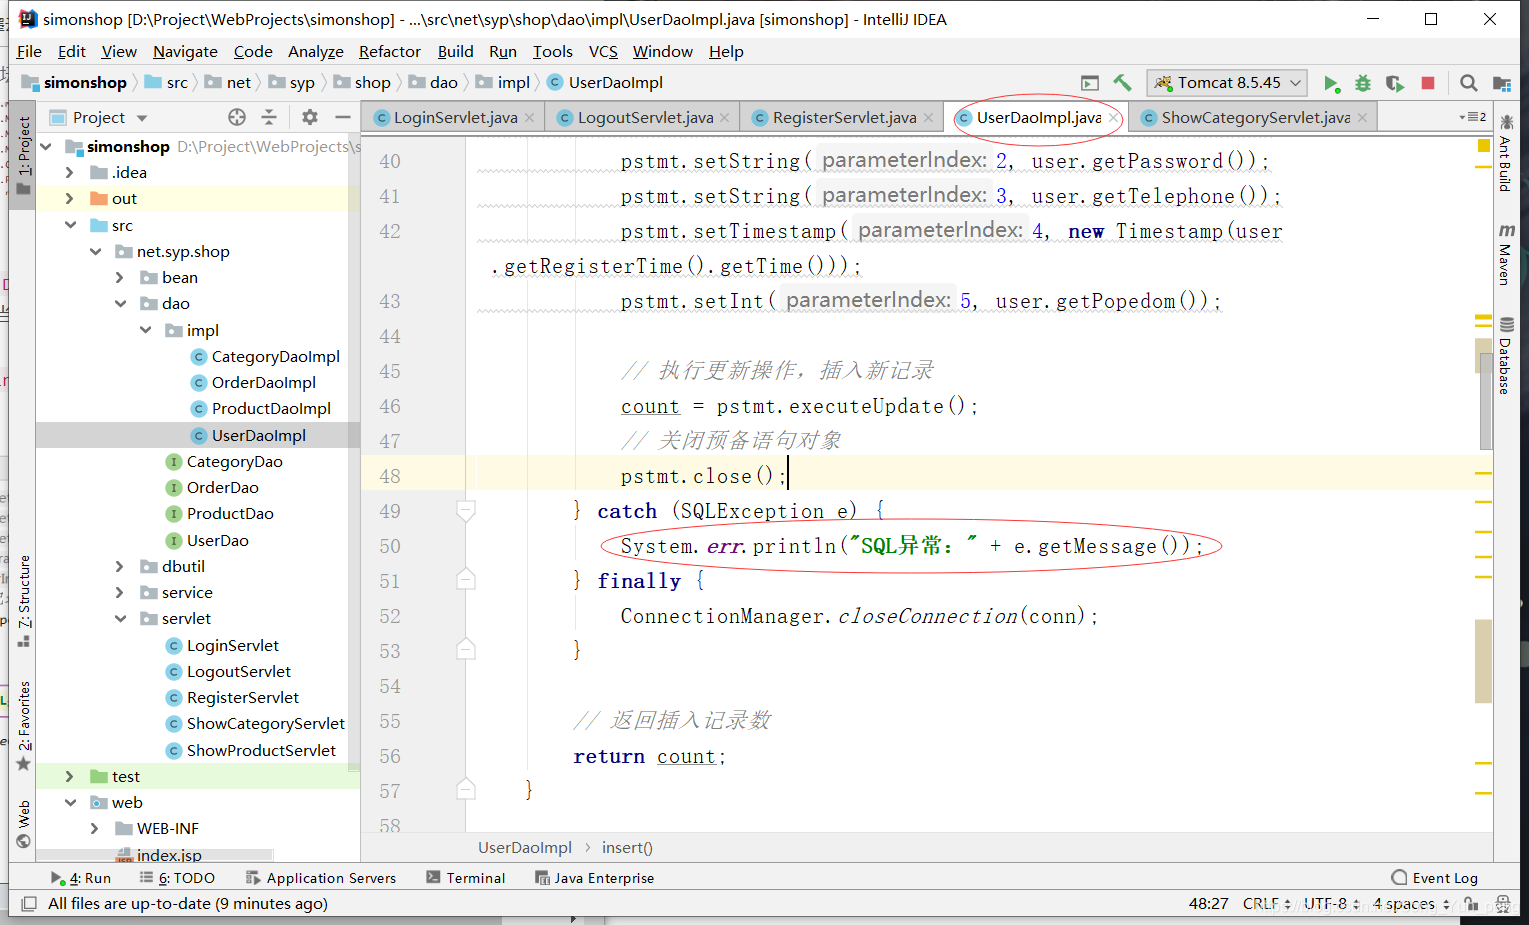Expand the .idea folder

(69, 172)
